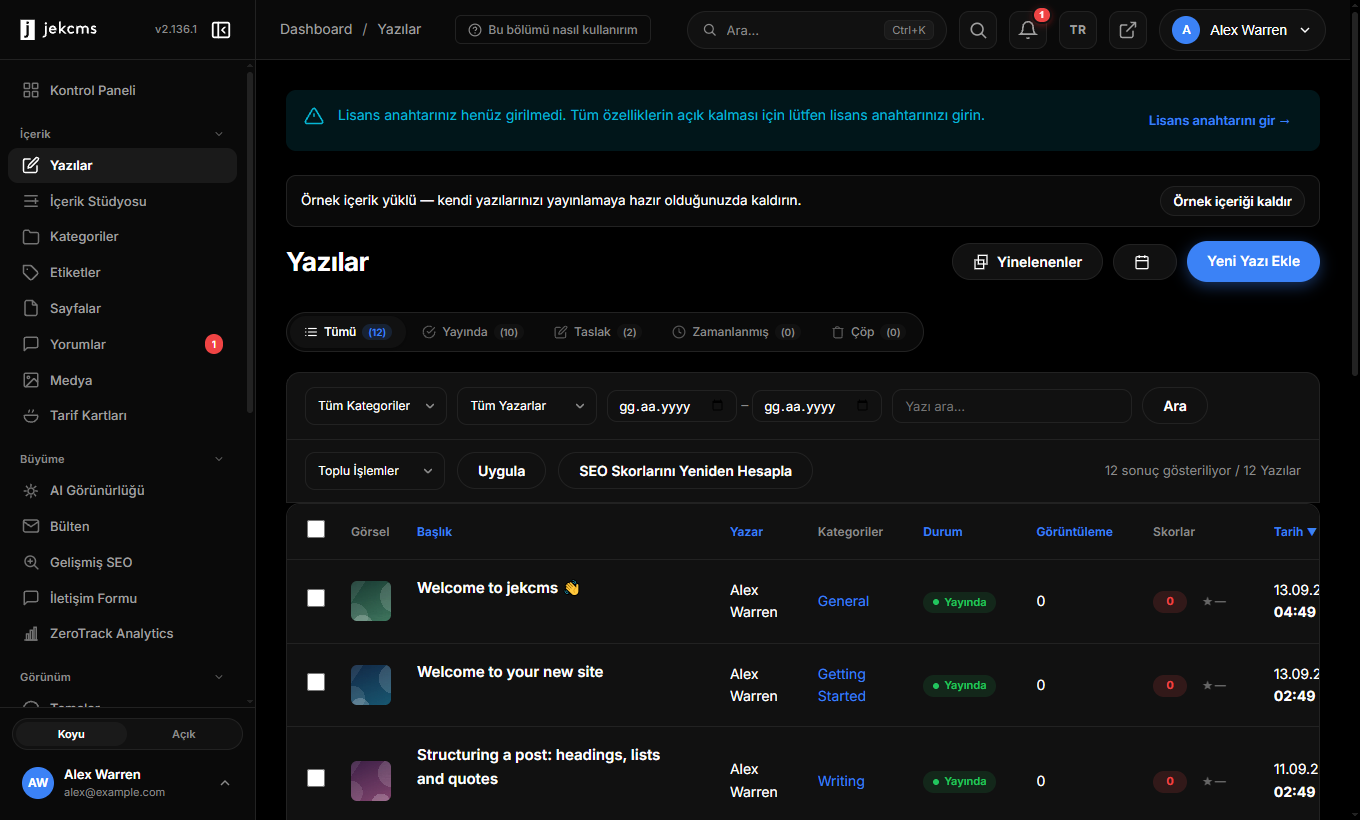Collapse the Büyüme sidebar section

pos(220,459)
